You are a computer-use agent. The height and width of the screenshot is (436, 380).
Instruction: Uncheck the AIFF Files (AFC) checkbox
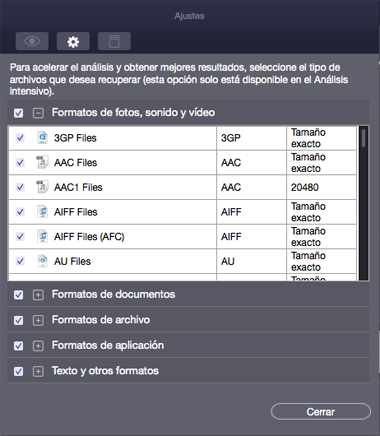point(20,236)
